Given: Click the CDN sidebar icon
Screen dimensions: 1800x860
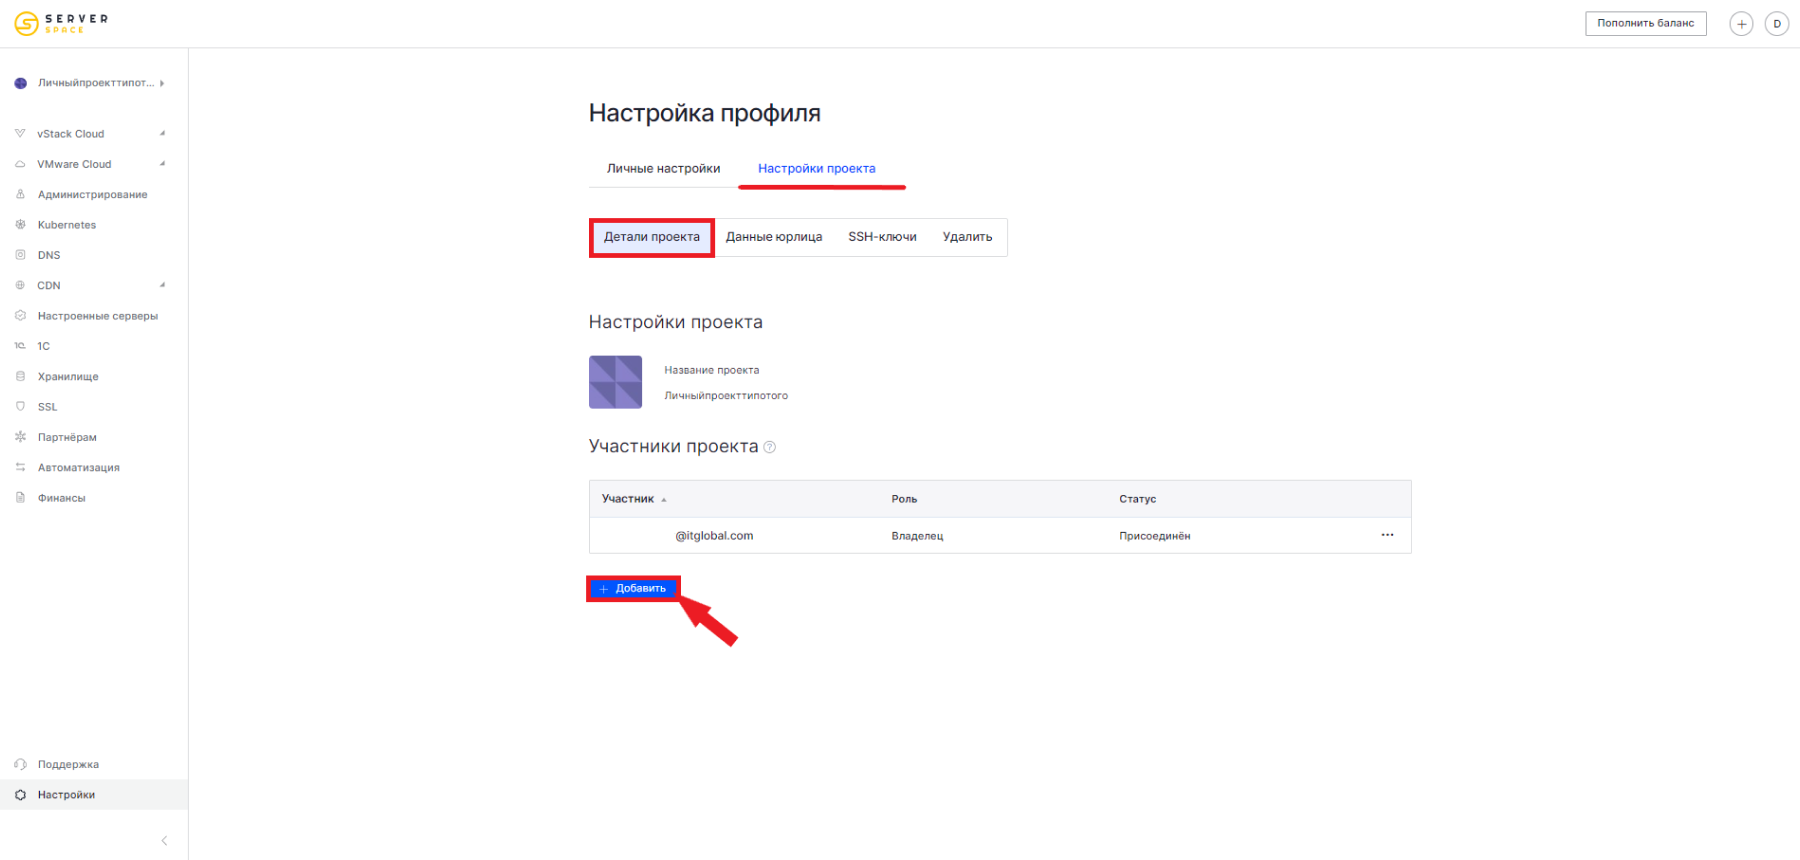Looking at the screenshot, I should [x=20, y=285].
